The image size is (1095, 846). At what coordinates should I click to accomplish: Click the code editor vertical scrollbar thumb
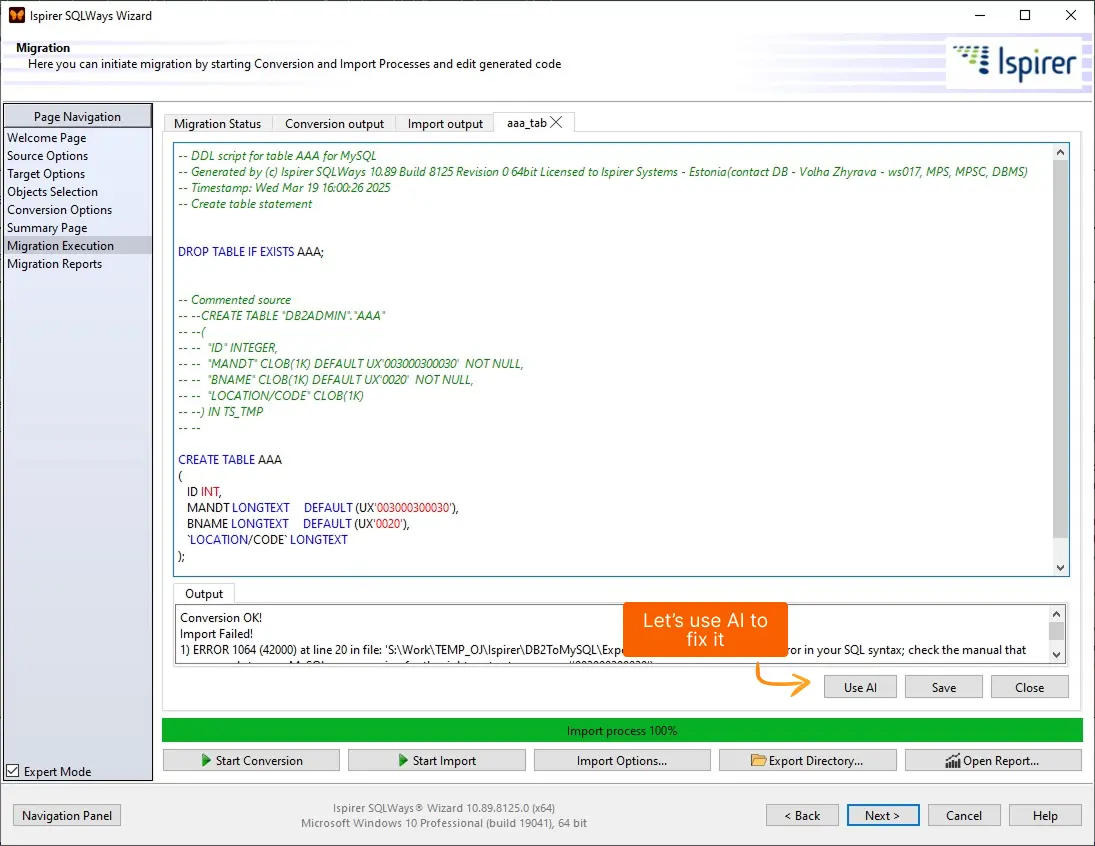[1060, 349]
